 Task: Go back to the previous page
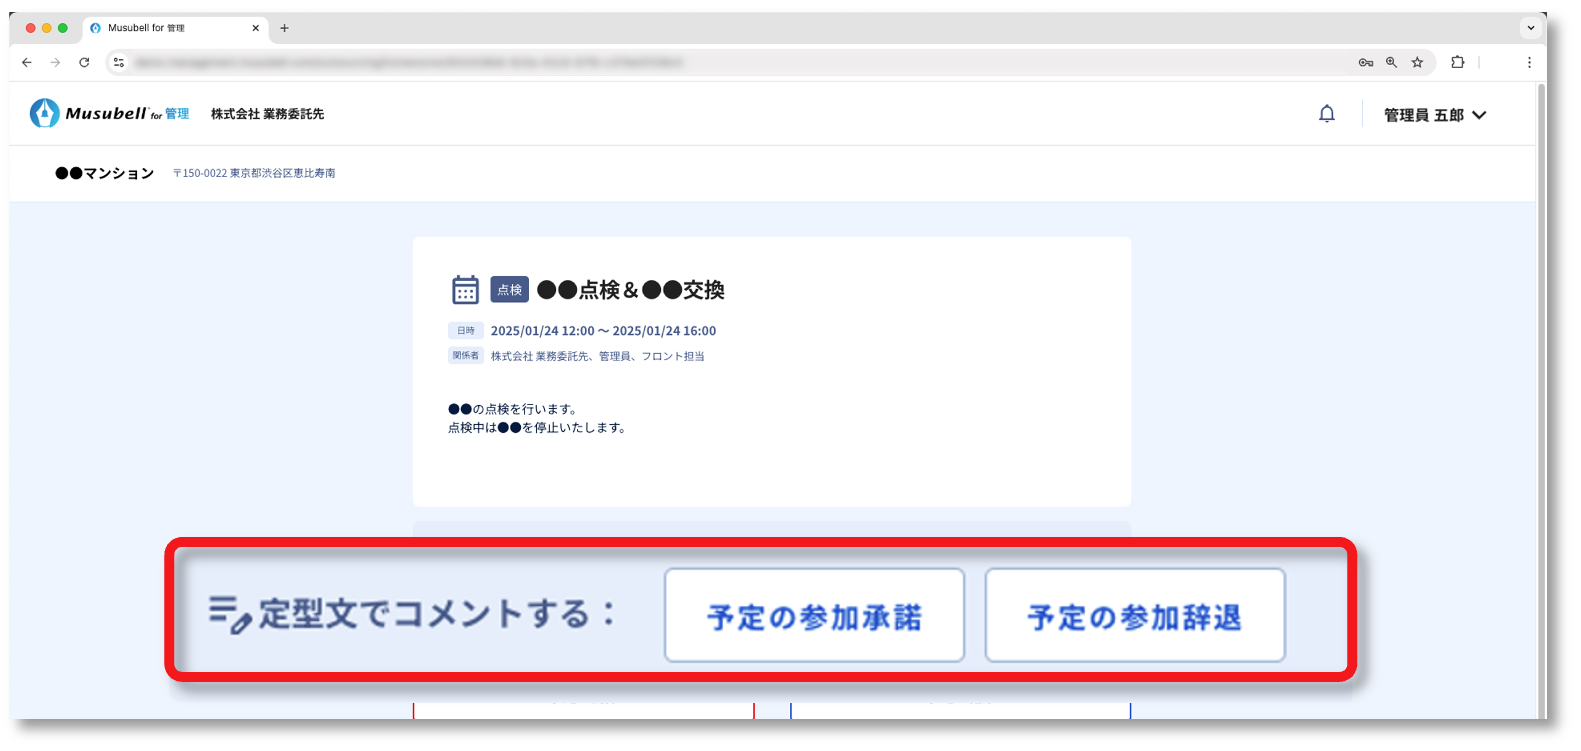click(27, 62)
